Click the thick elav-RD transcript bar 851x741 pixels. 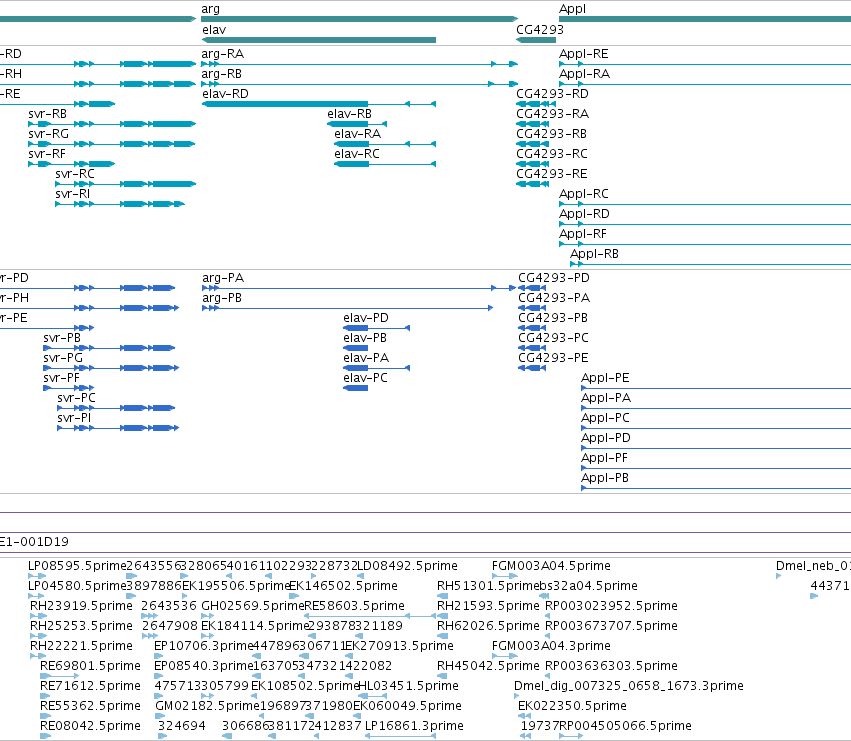285,104
